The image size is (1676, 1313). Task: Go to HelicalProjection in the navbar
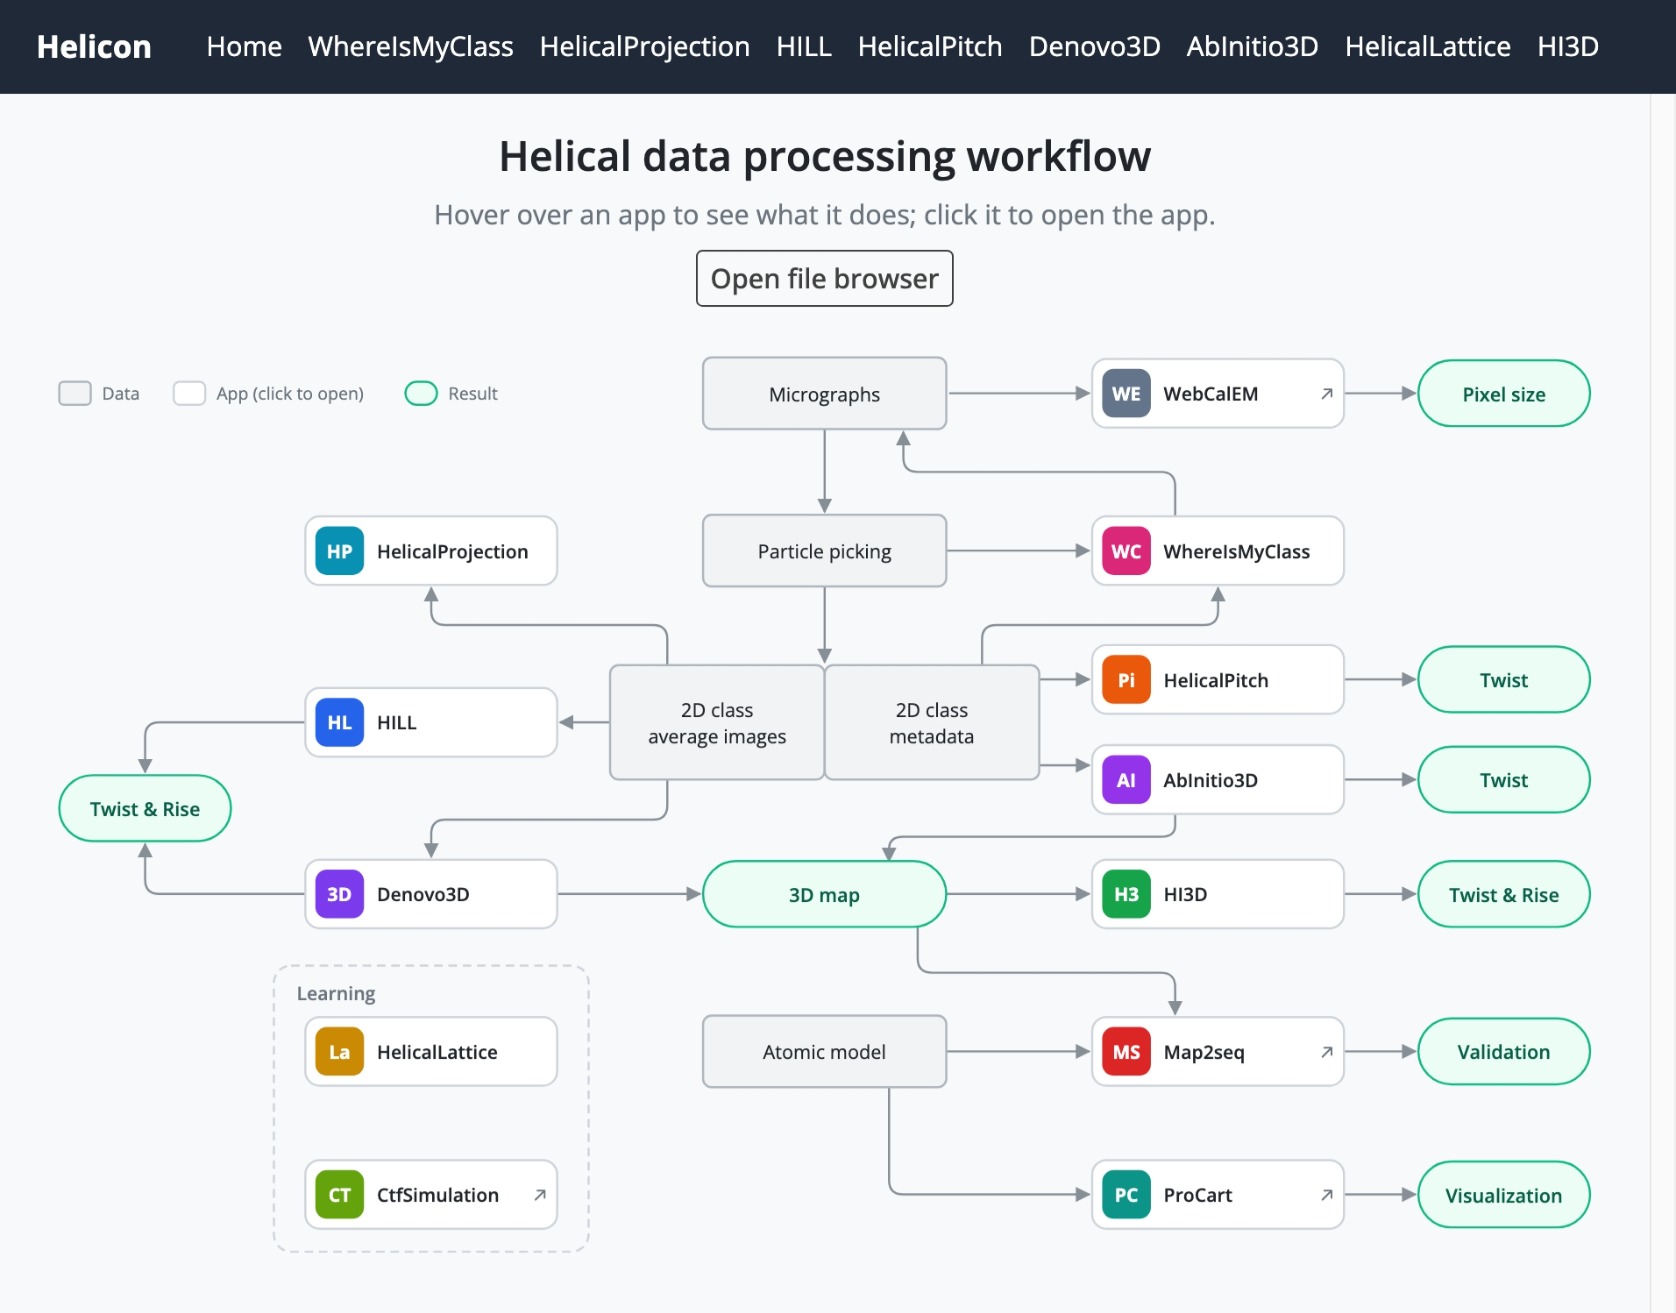[x=644, y=47]
